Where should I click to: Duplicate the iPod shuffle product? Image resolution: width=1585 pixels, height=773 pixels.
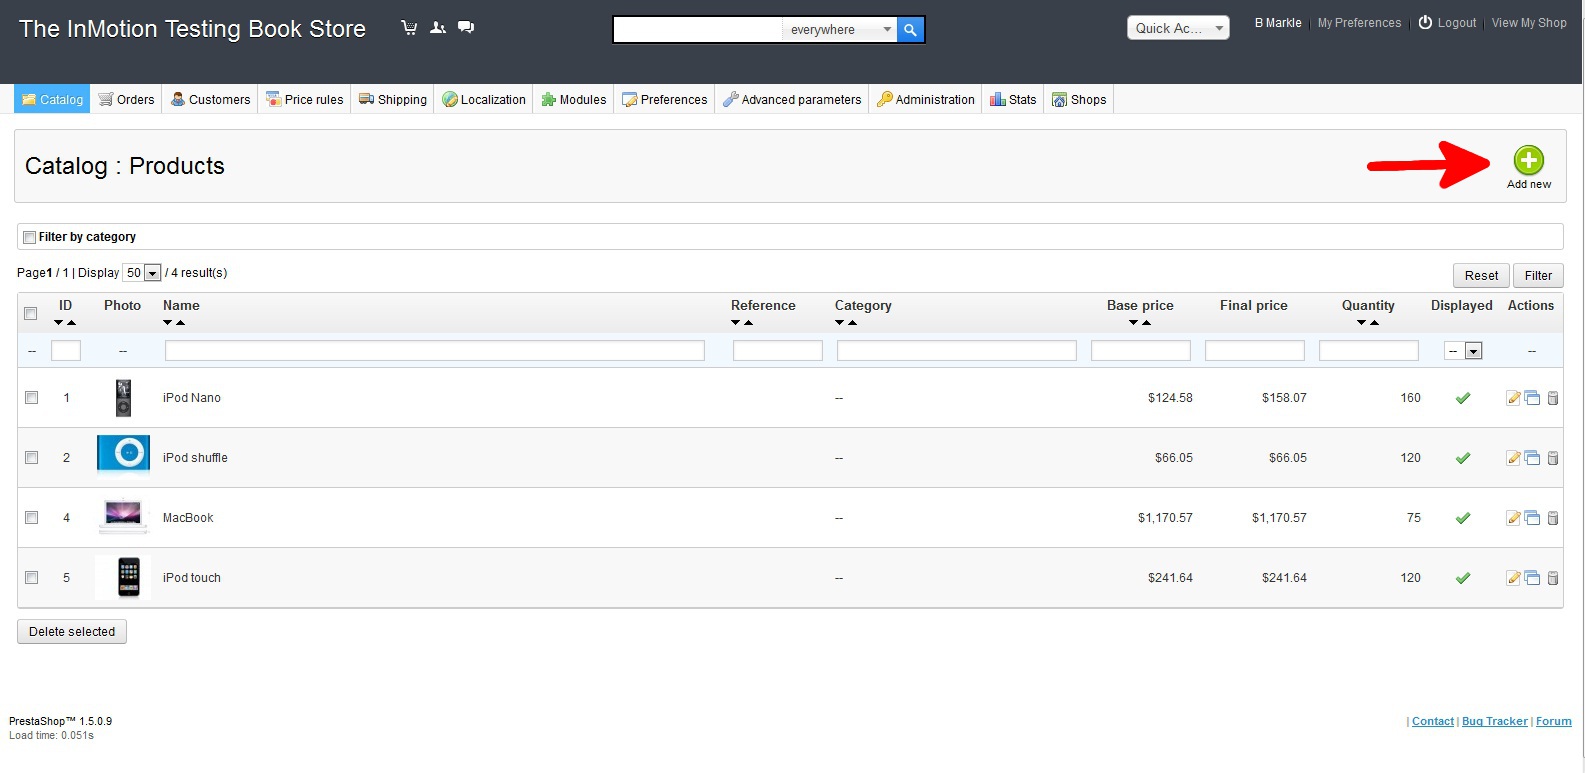click(1532, 458)
